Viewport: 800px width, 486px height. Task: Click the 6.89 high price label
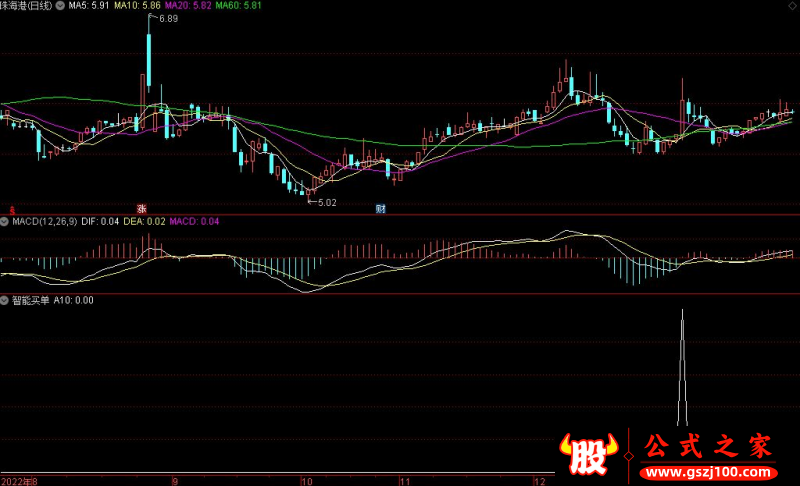pyautogui.click(x=168, y=19)
